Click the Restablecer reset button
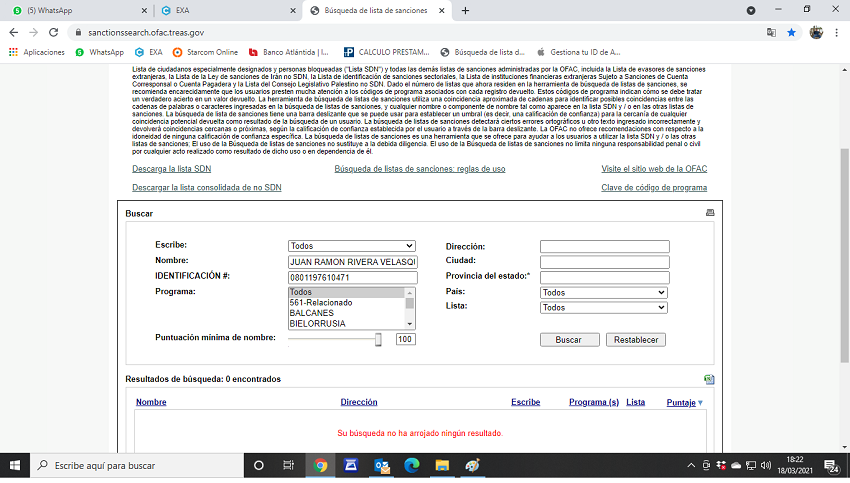 635,340
